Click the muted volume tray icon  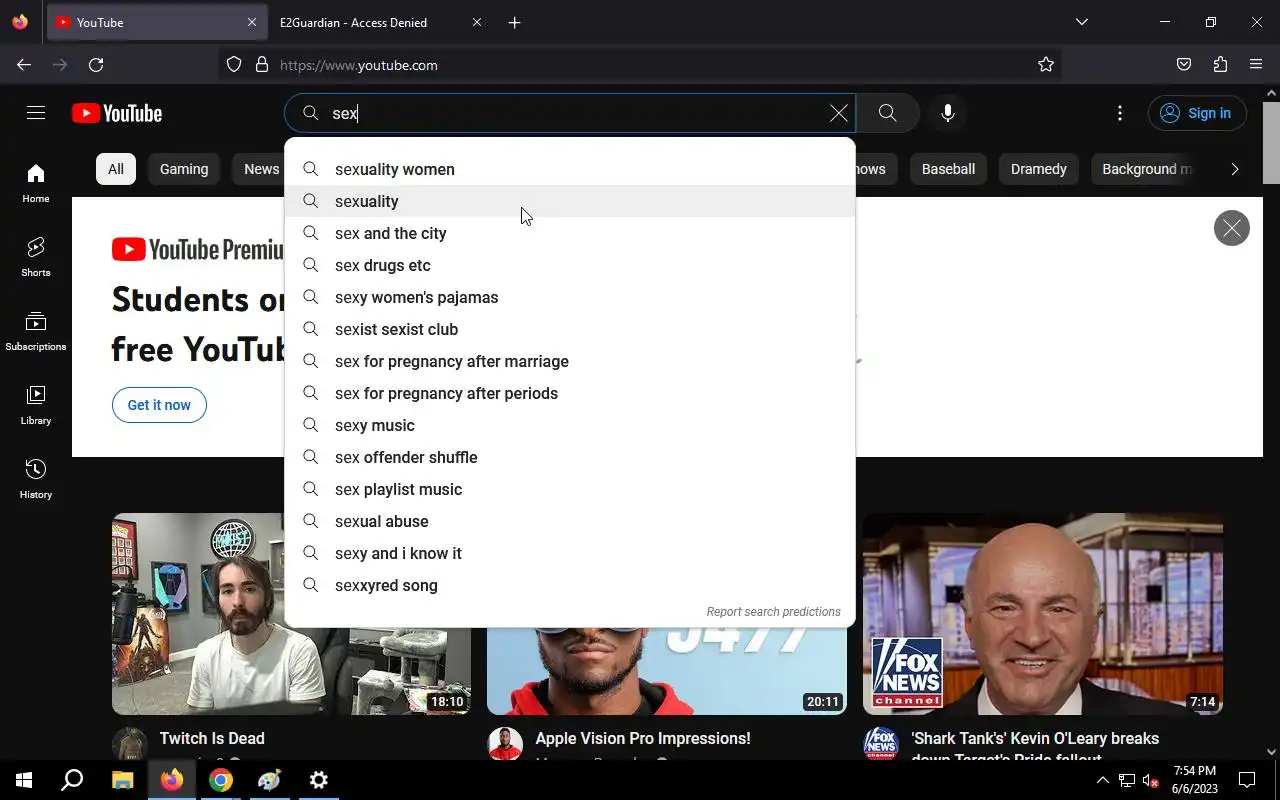click(x=1150, y=780)
